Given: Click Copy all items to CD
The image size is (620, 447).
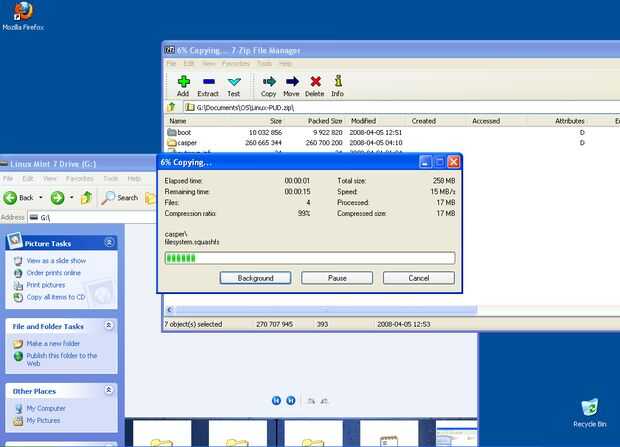Looking at the screenshot, I should [56, 297].
